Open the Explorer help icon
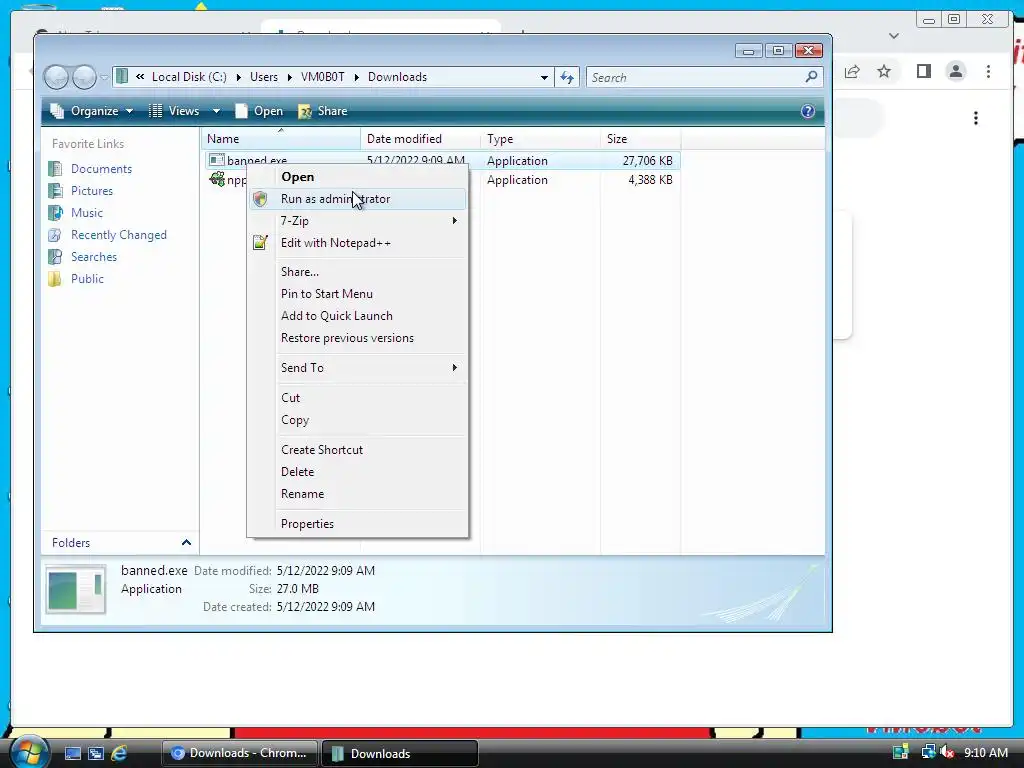This screenshot has width=1024, height=768. [808, 111]
